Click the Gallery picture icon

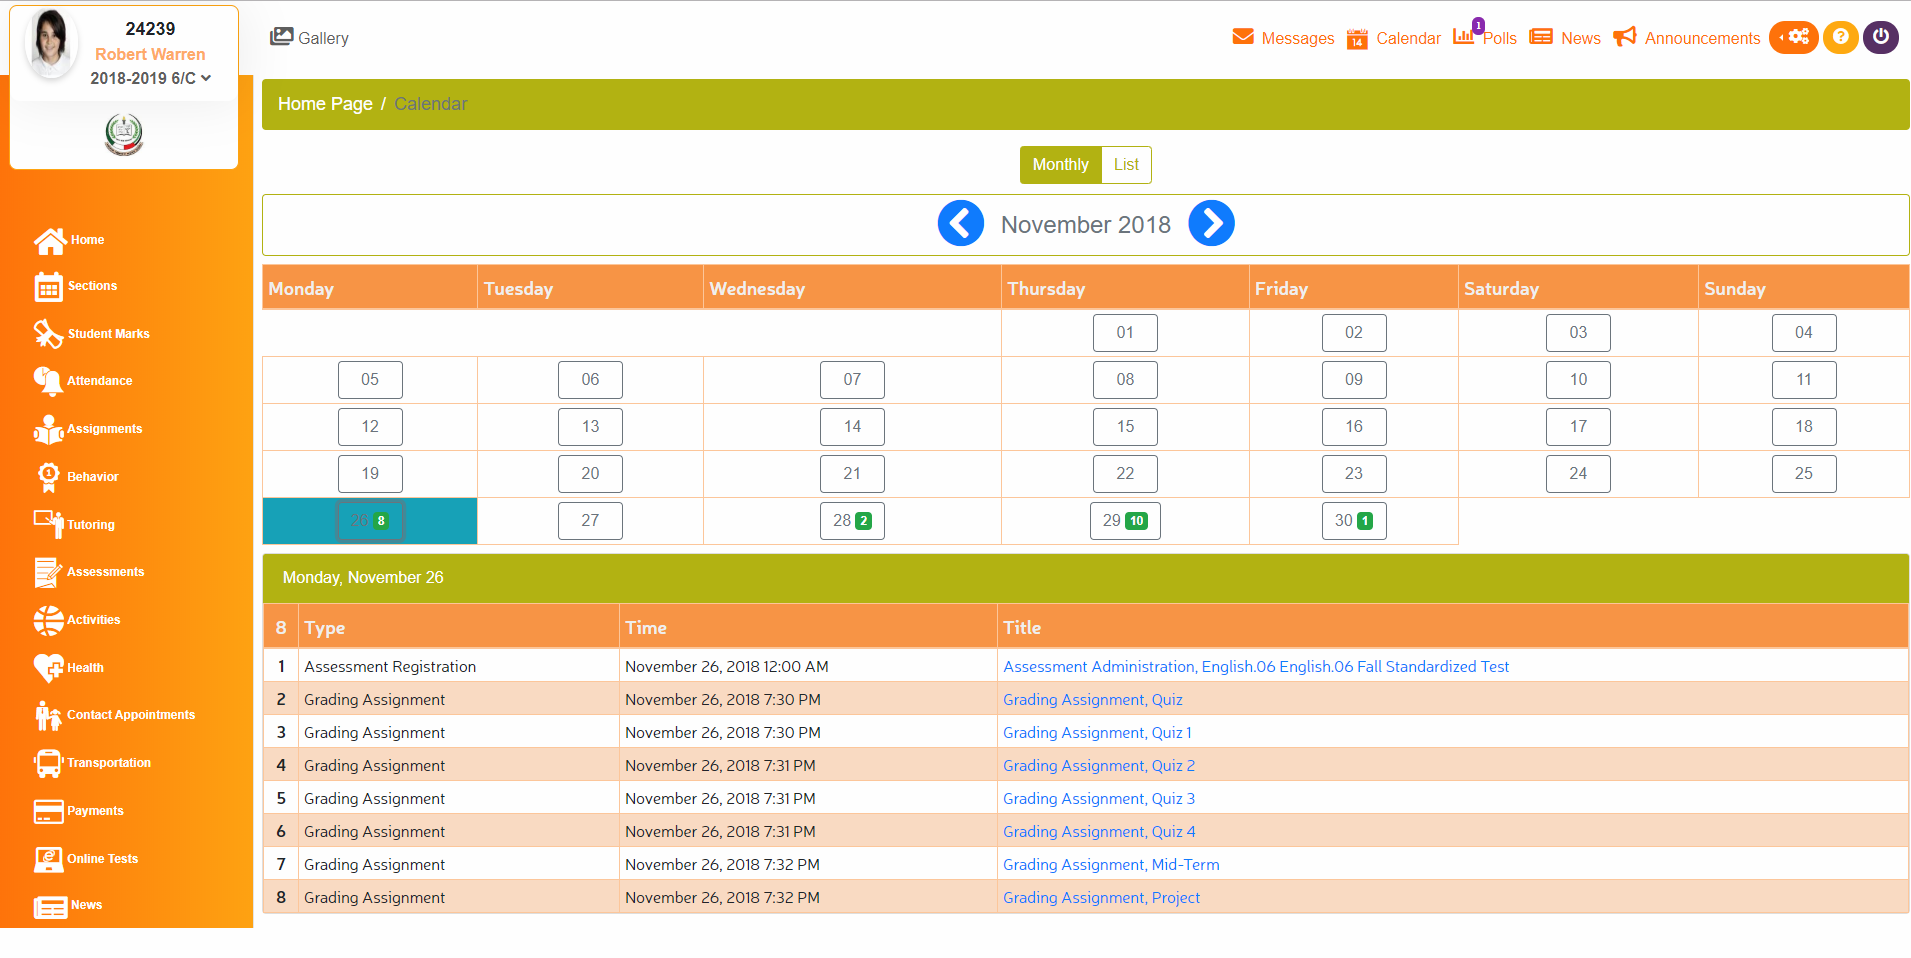coord(280,36)
